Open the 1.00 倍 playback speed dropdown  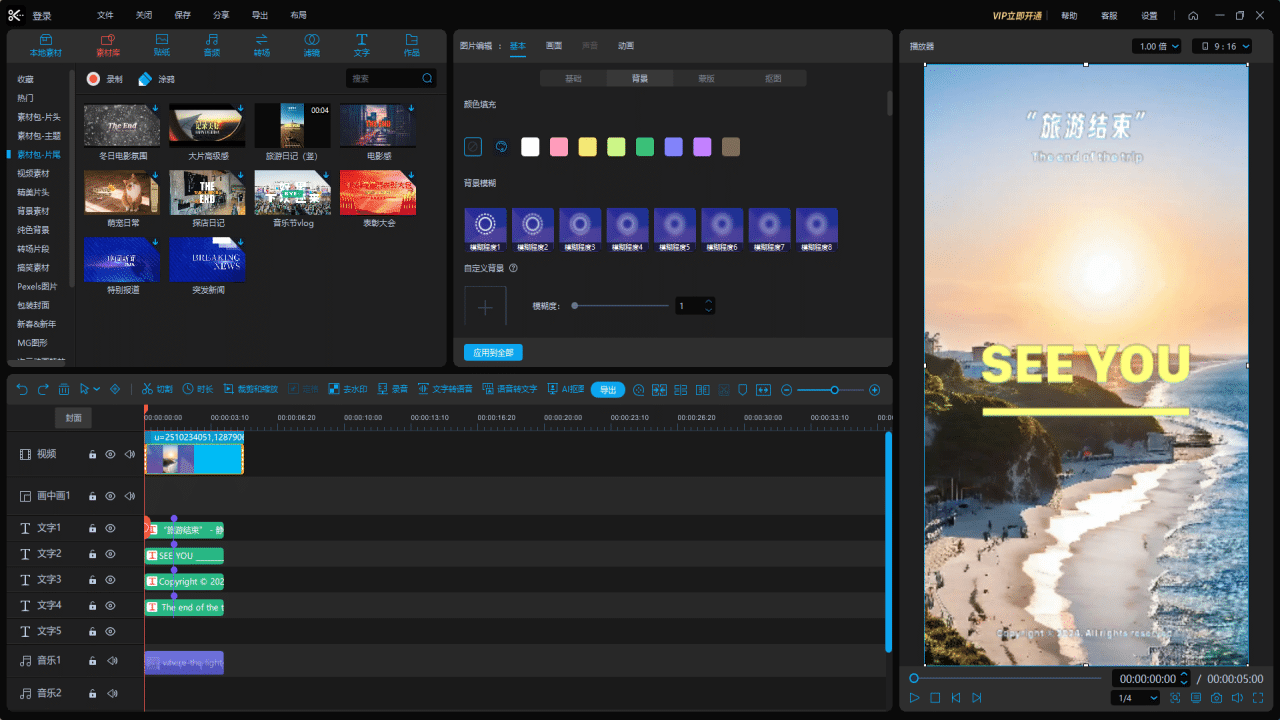pyautogui.click(x=1157, y=46)
